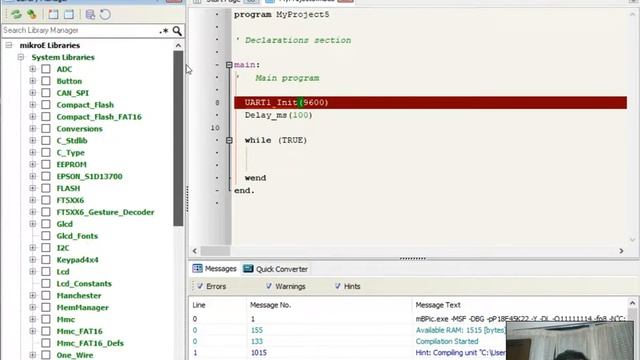Click the Quick Converter icon

point(248,269)
